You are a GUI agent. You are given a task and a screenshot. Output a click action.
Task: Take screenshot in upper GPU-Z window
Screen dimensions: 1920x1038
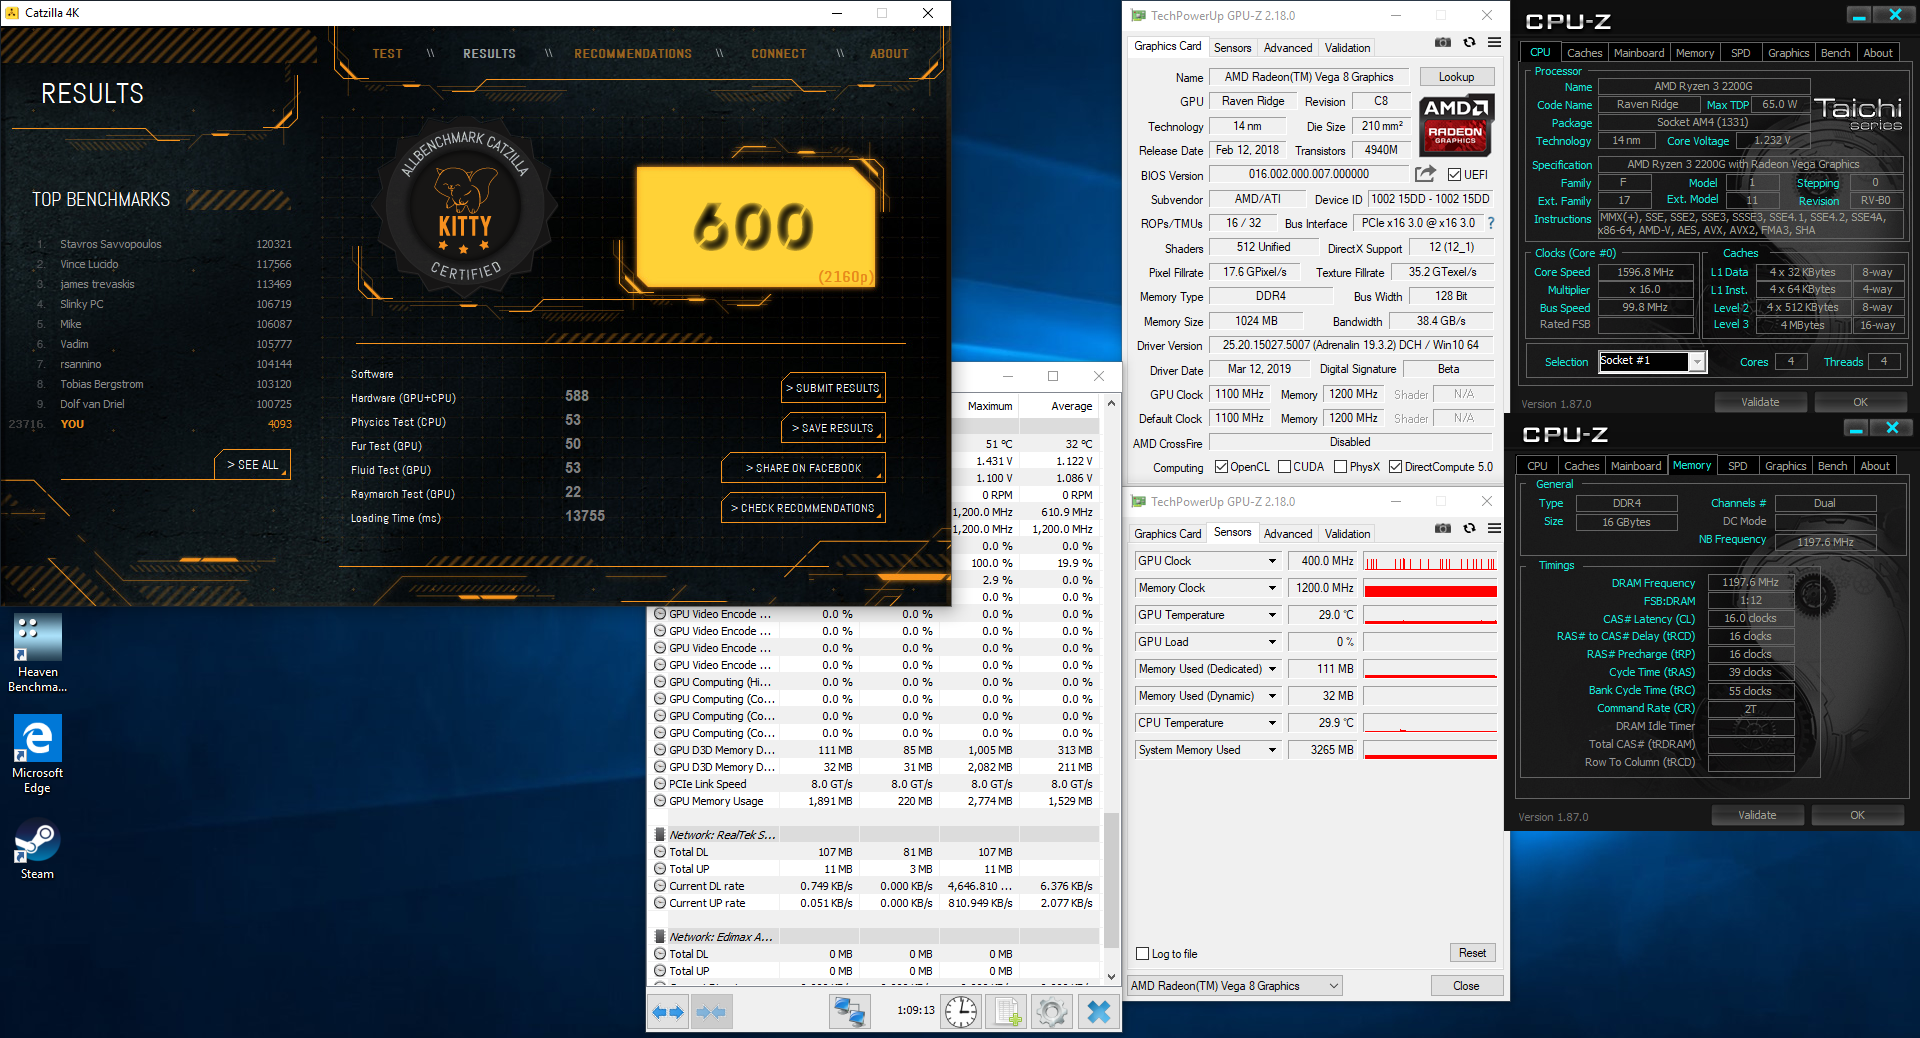[1443, 43]
